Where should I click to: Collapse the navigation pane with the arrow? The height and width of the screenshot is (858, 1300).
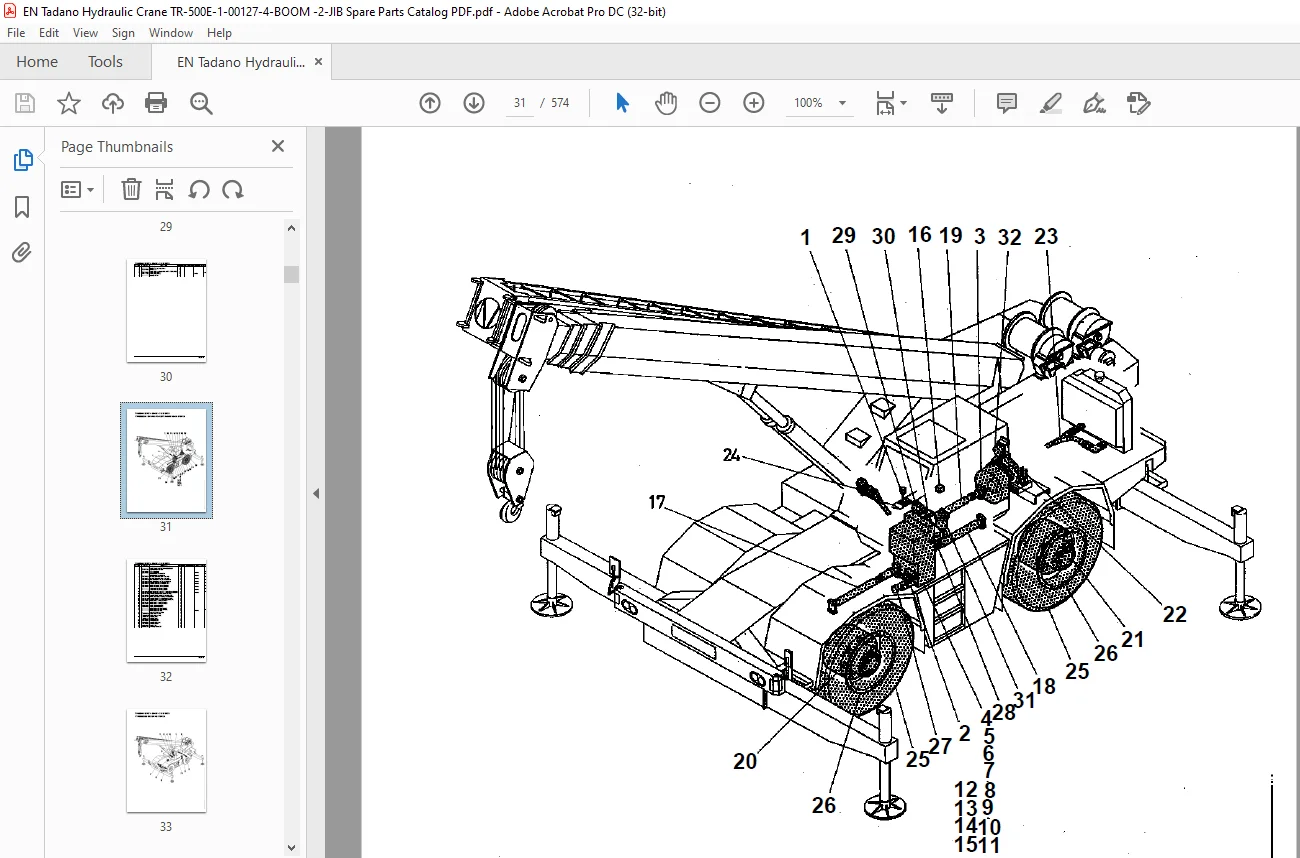(x=317, y=493)
